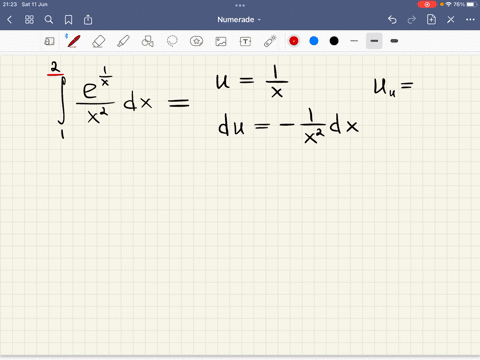Select the Pen tool
Viewport: 480px width, 360px height.
click(x=74, y=41)
